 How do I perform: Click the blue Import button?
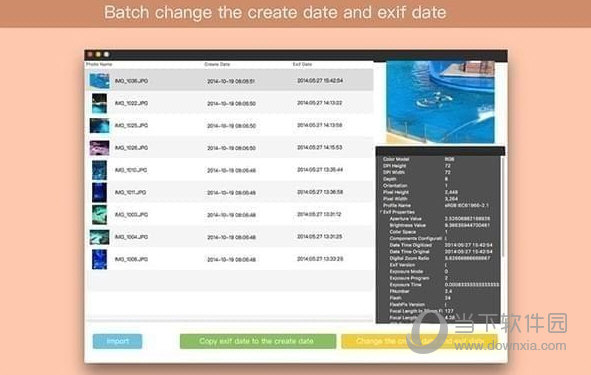[x=117, y=341]
